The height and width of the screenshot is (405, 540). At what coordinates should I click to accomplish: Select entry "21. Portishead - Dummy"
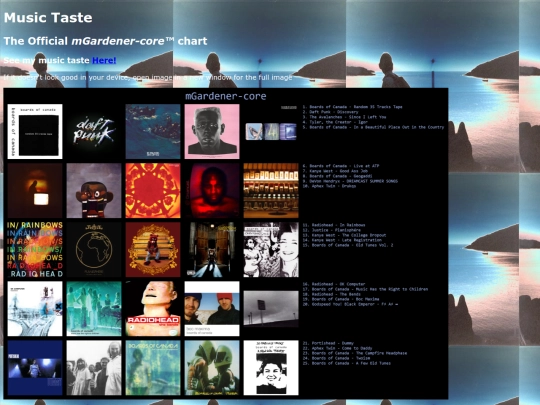(x=328, y=343)
